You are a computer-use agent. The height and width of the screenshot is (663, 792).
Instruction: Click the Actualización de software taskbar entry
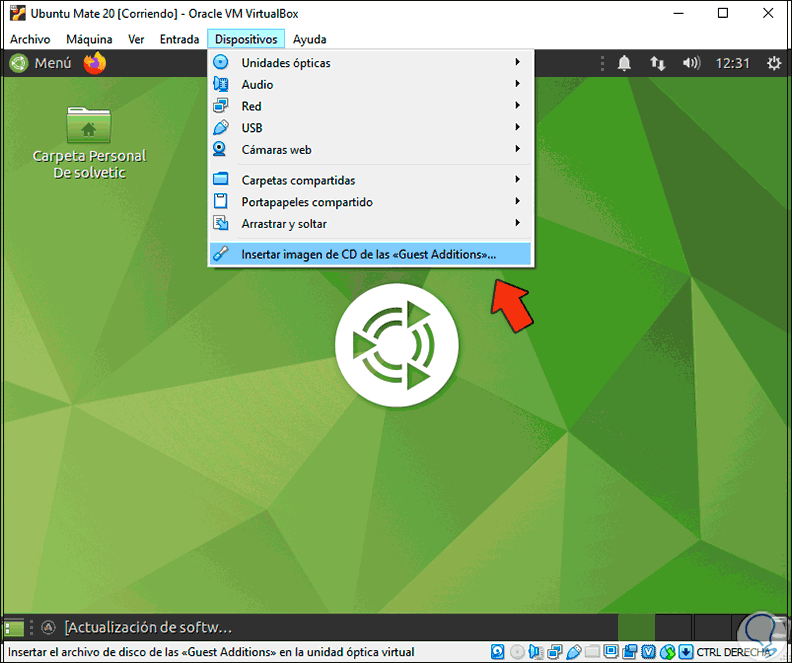click(137, 628)
